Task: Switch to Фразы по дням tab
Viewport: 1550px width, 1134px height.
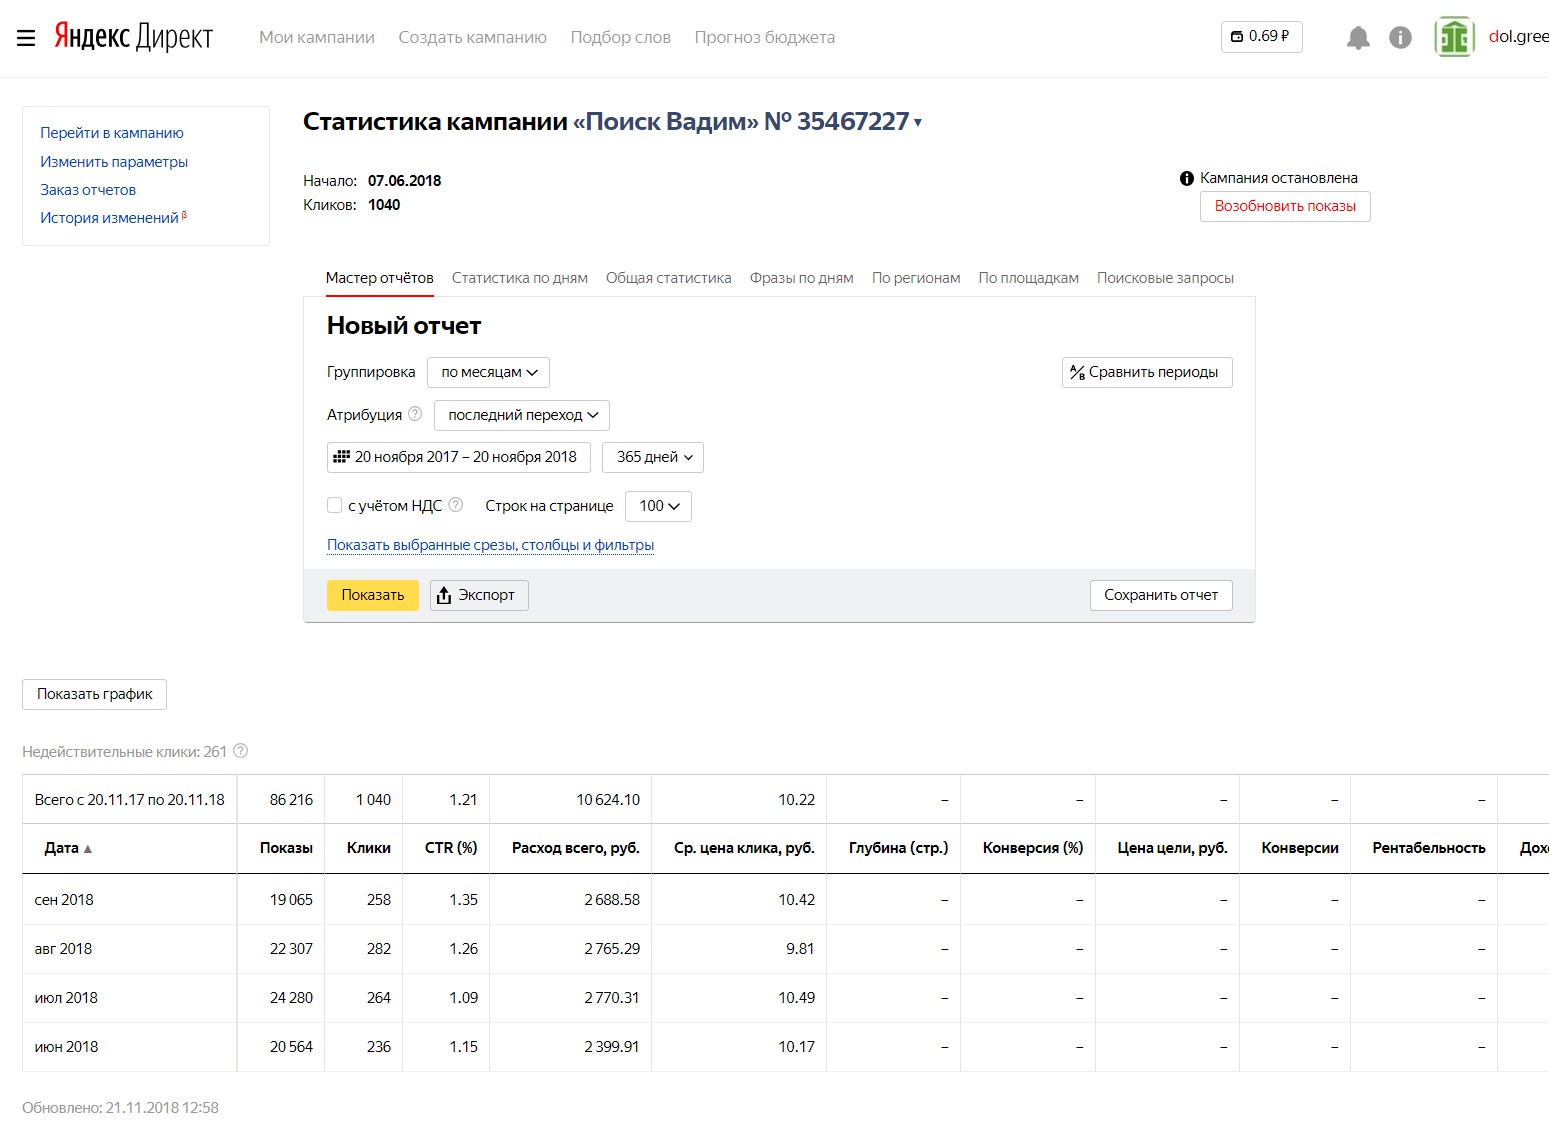Action: tap(802, 278)
